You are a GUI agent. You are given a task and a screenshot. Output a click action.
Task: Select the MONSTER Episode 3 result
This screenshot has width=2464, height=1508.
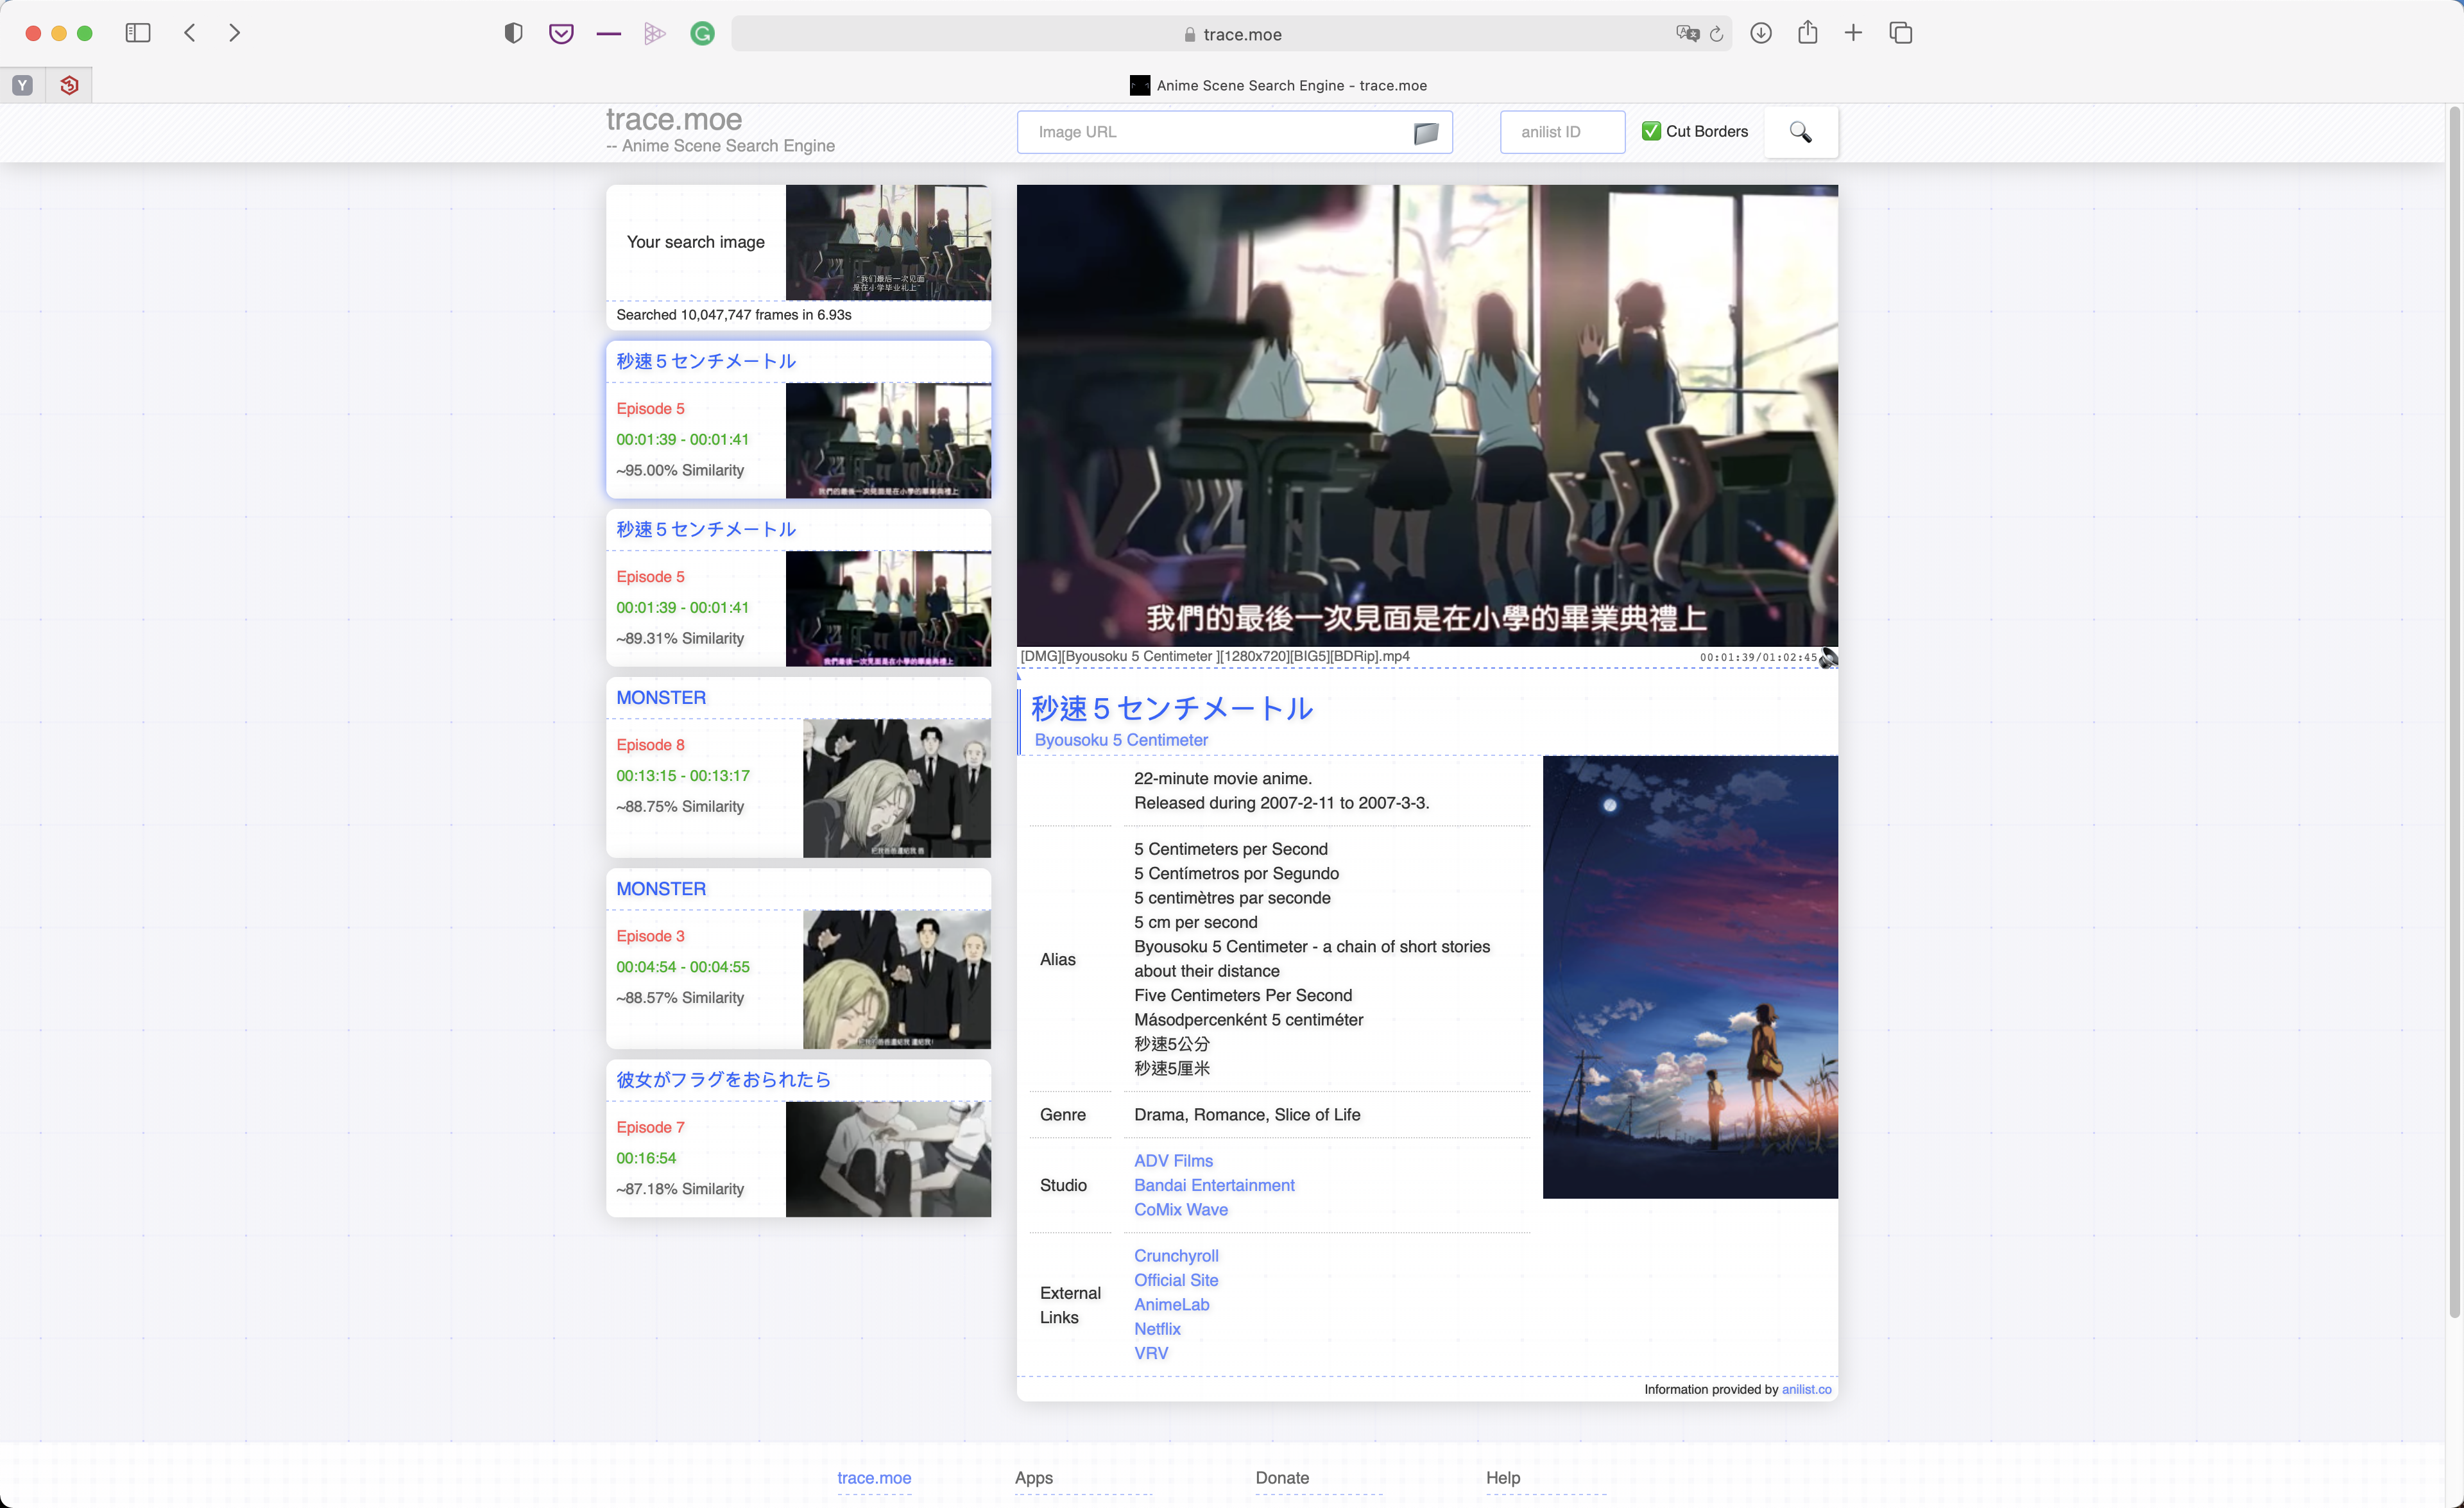[798, 958]
